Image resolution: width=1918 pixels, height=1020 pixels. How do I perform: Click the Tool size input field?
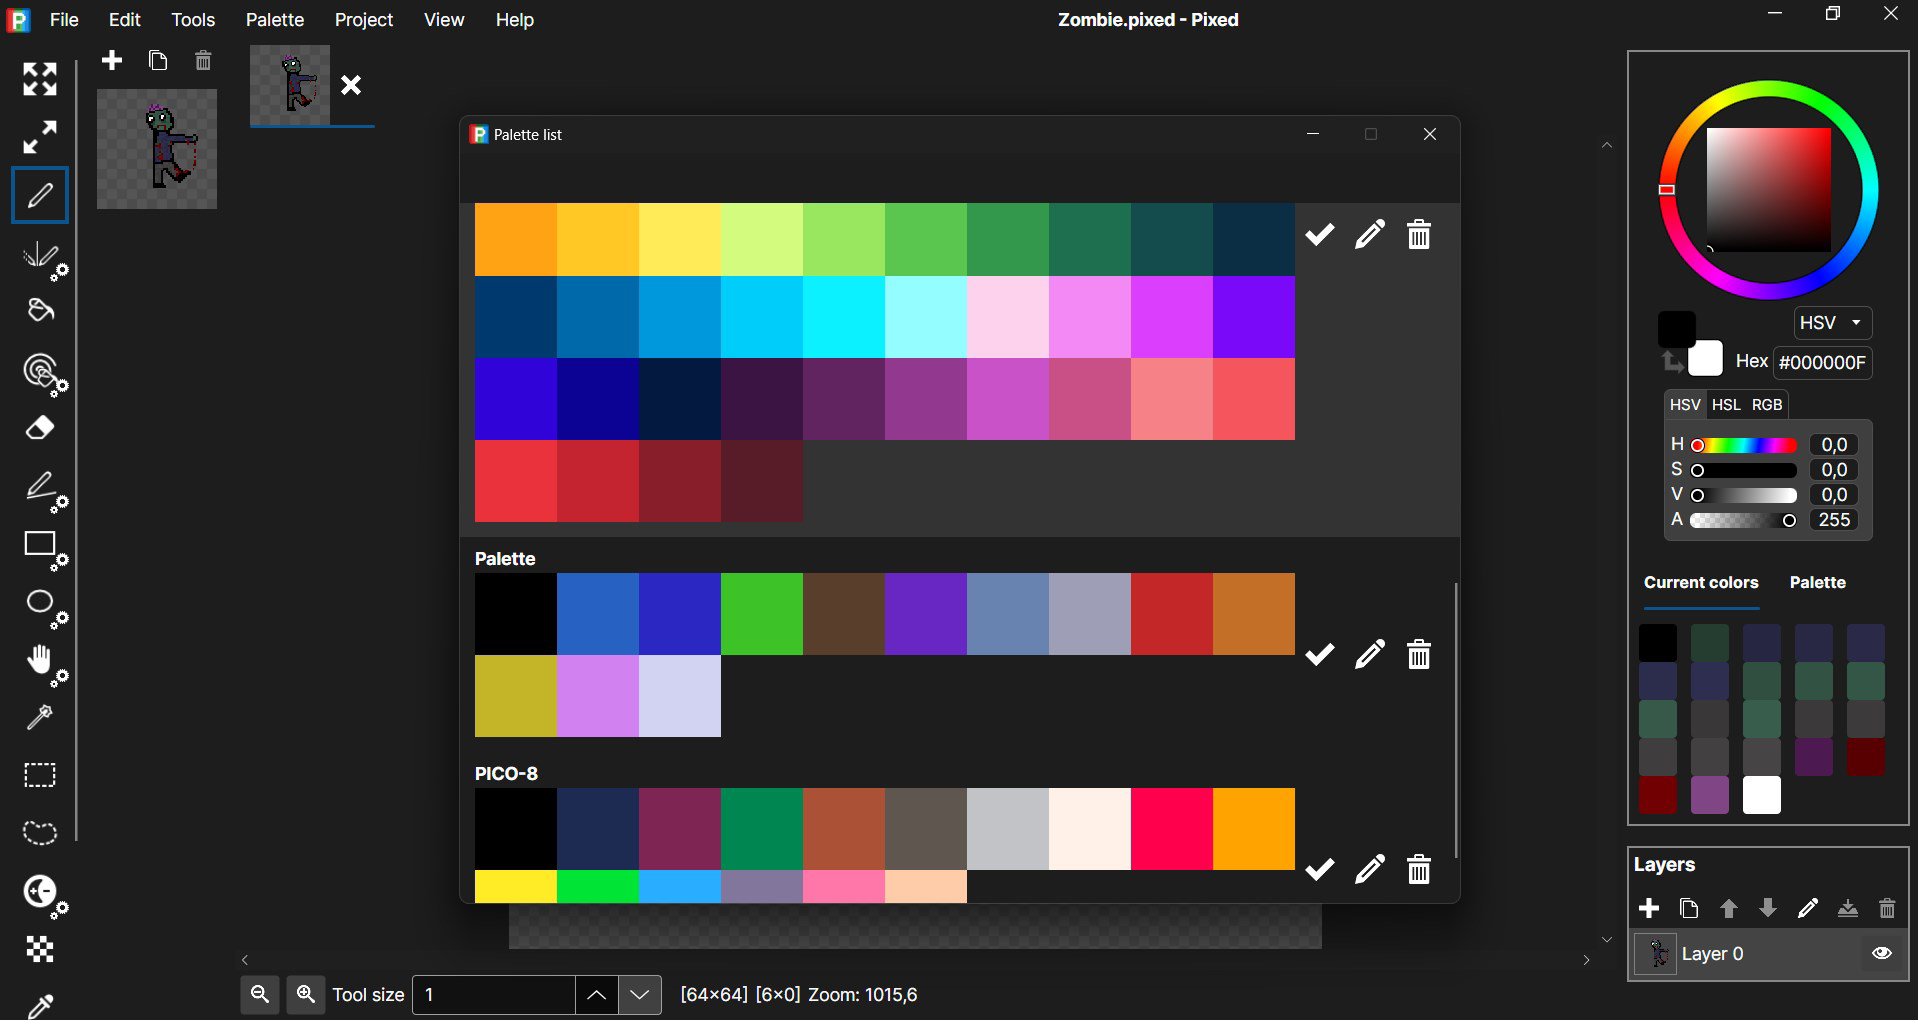coord(494,995)
